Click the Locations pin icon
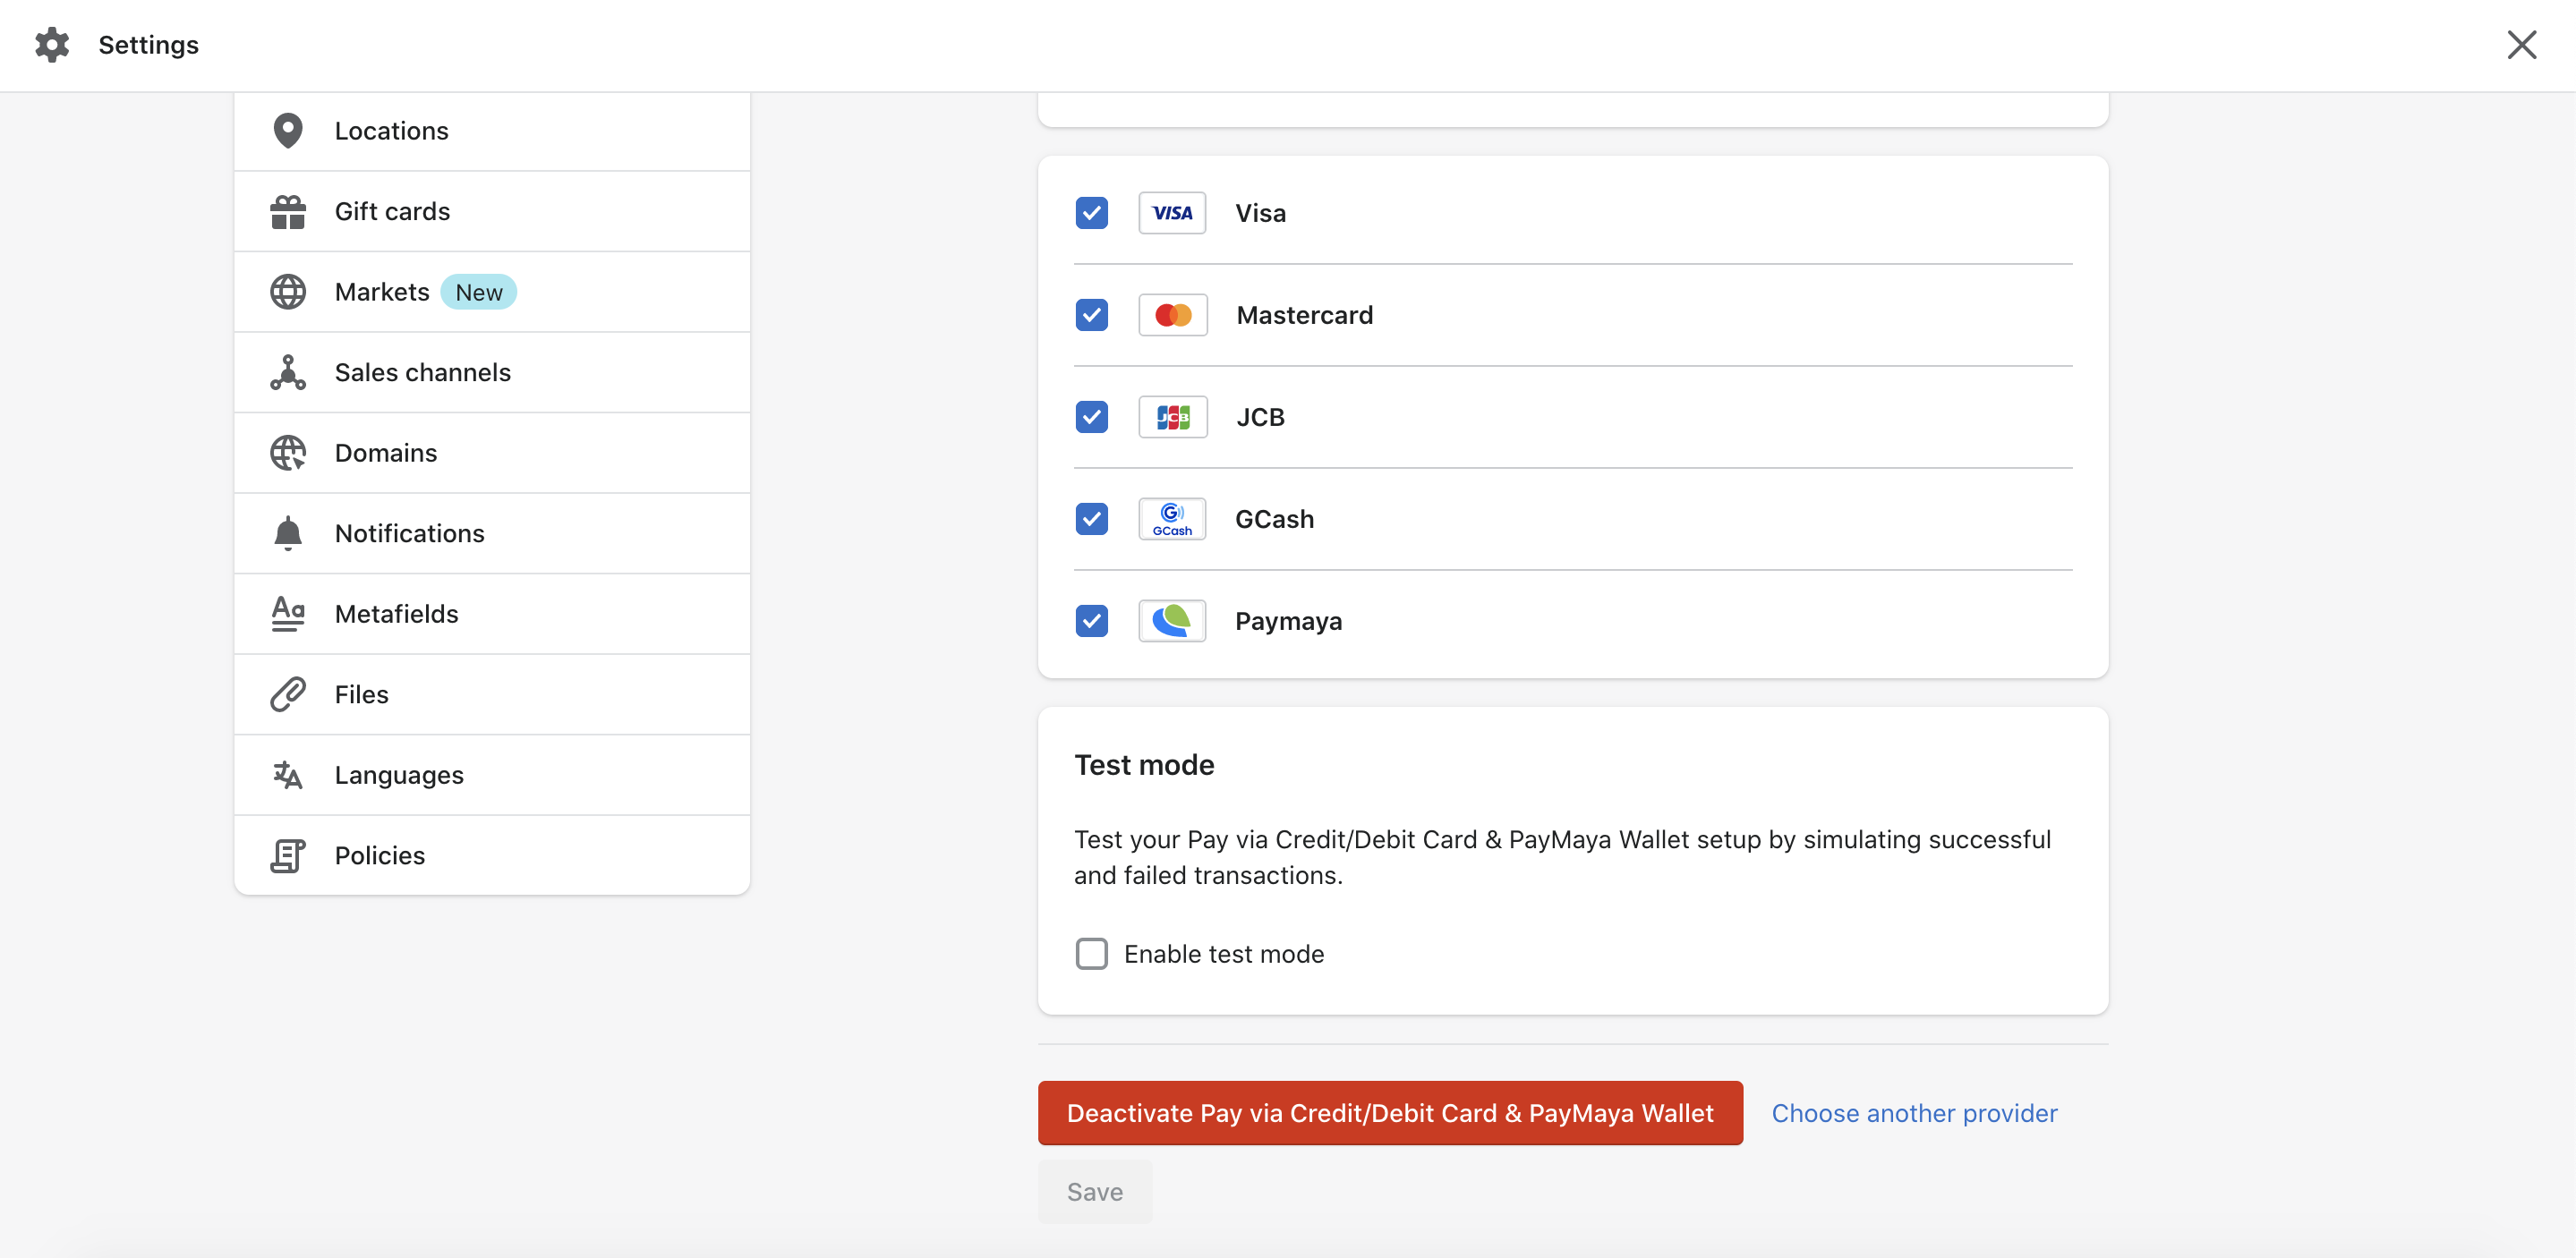This screenshot has height=1258, width=2576. point(287,131)
